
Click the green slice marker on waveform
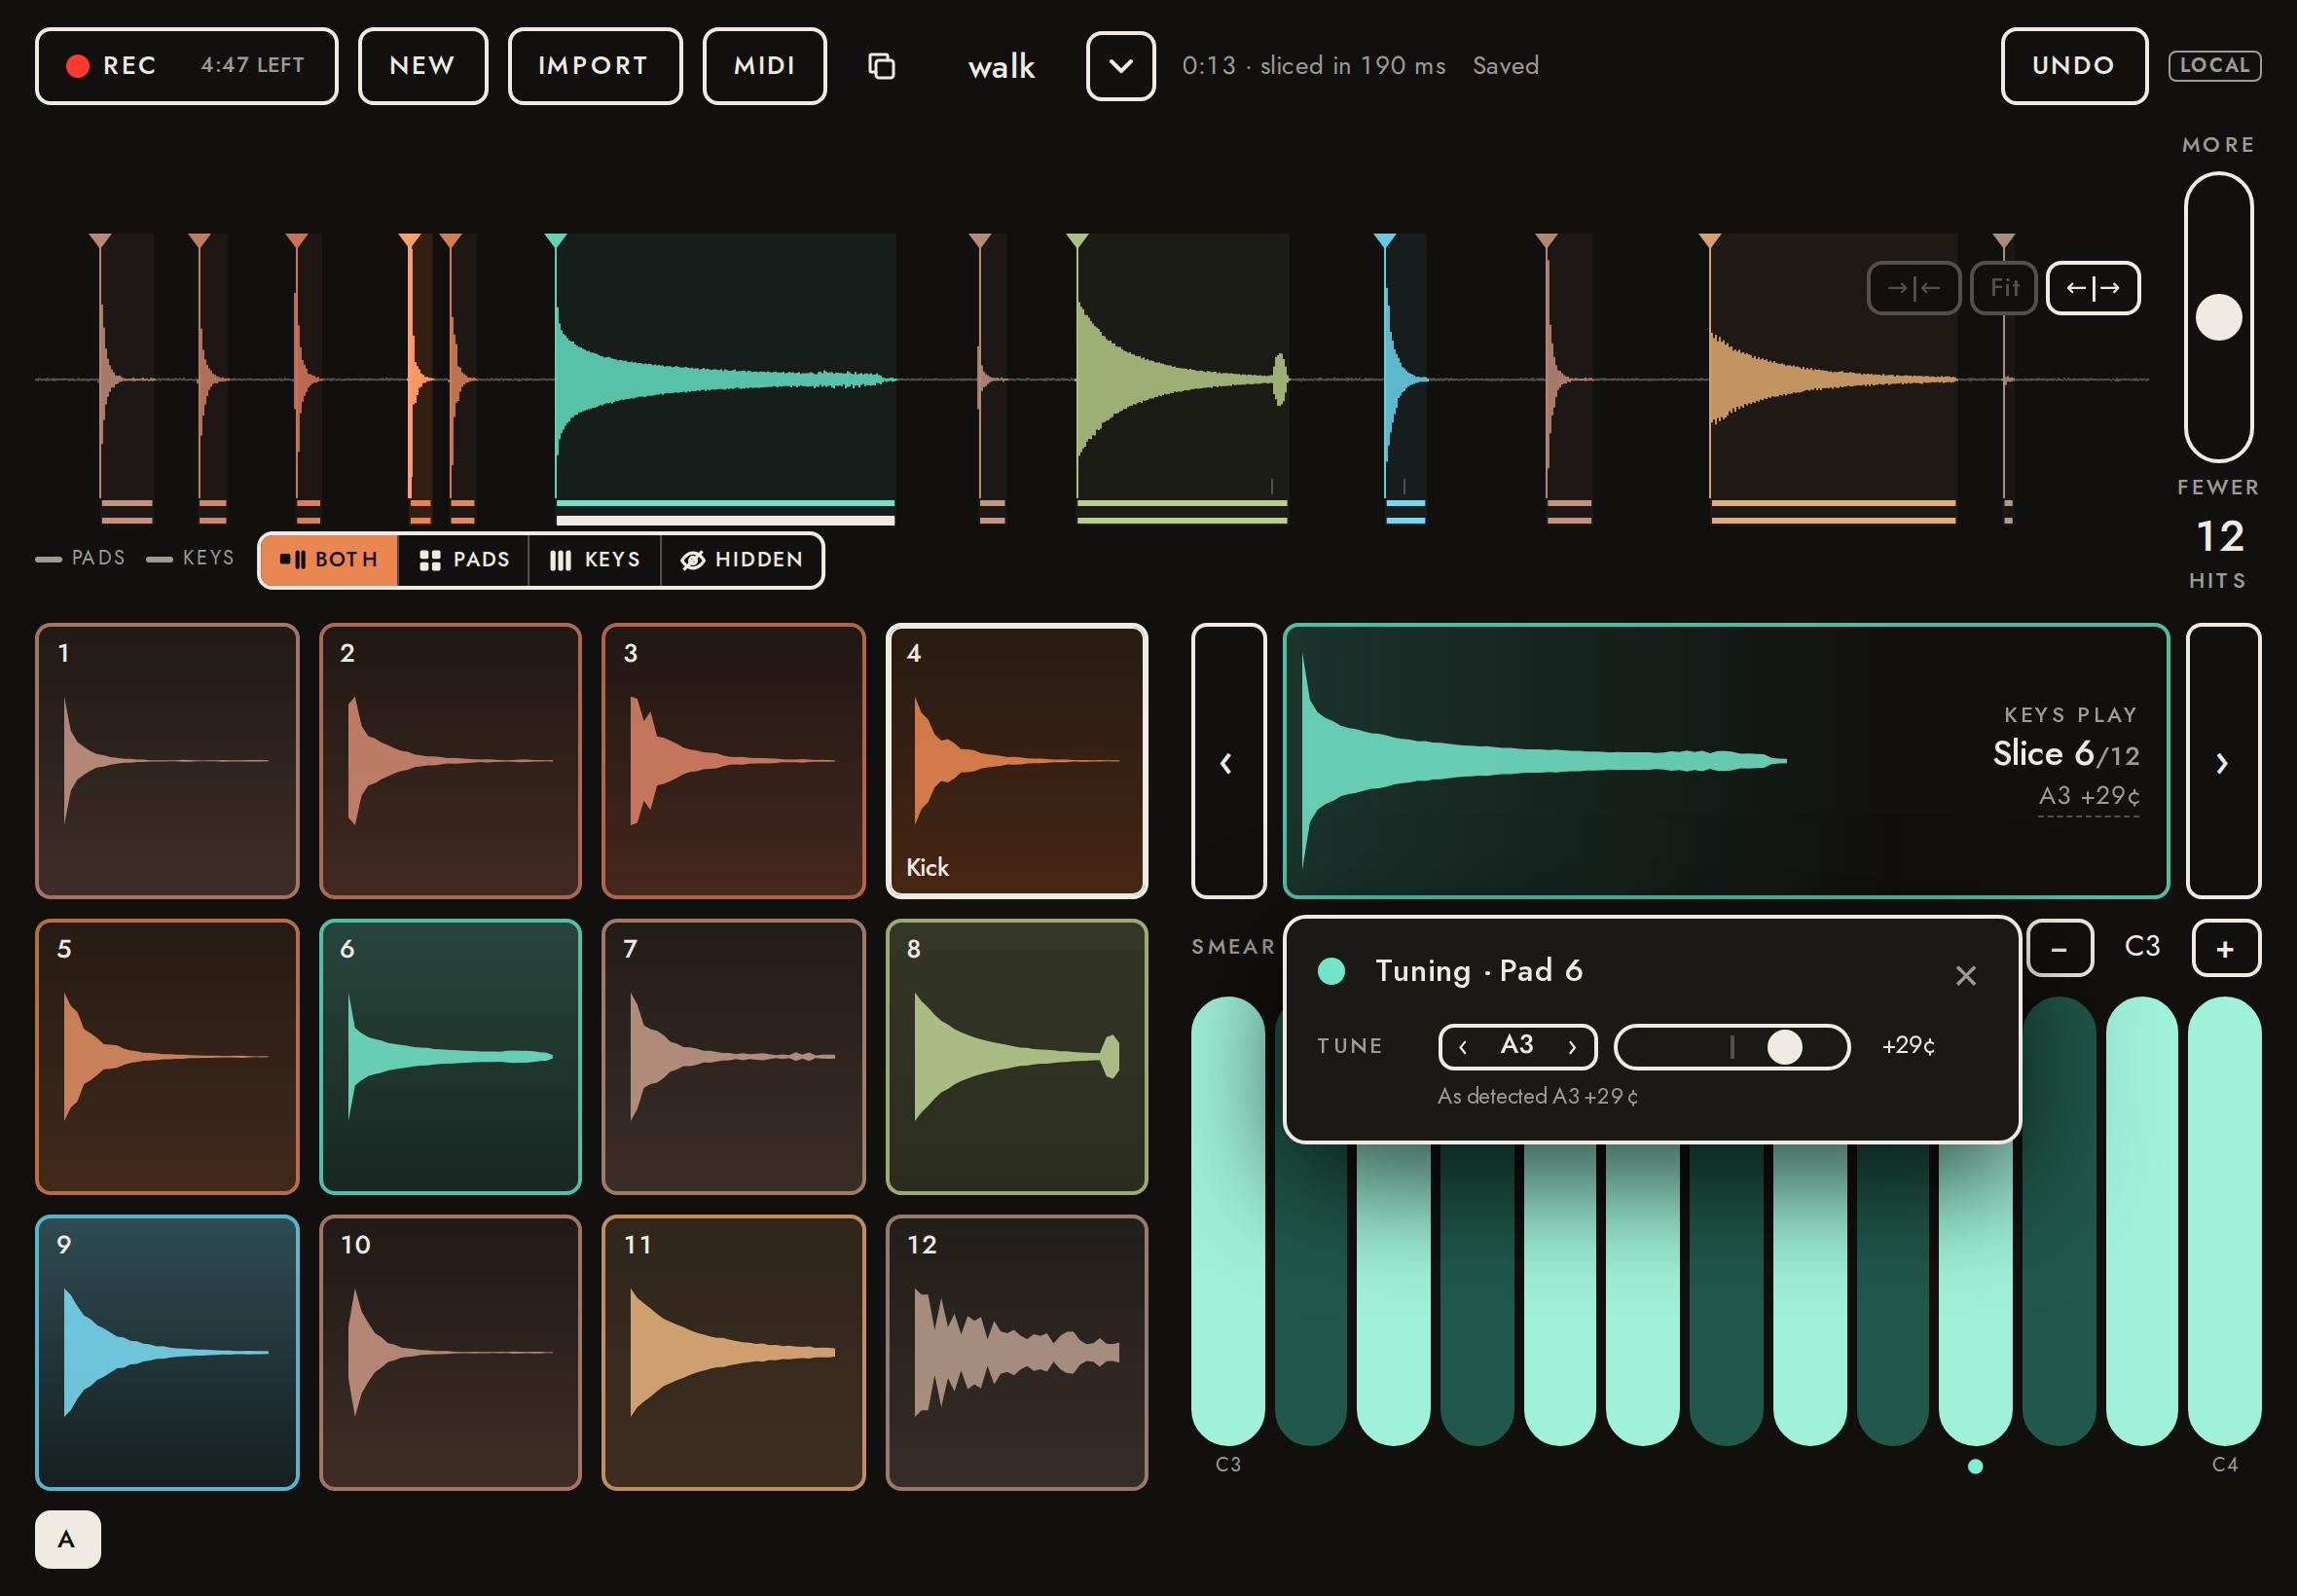[1077, 241]
